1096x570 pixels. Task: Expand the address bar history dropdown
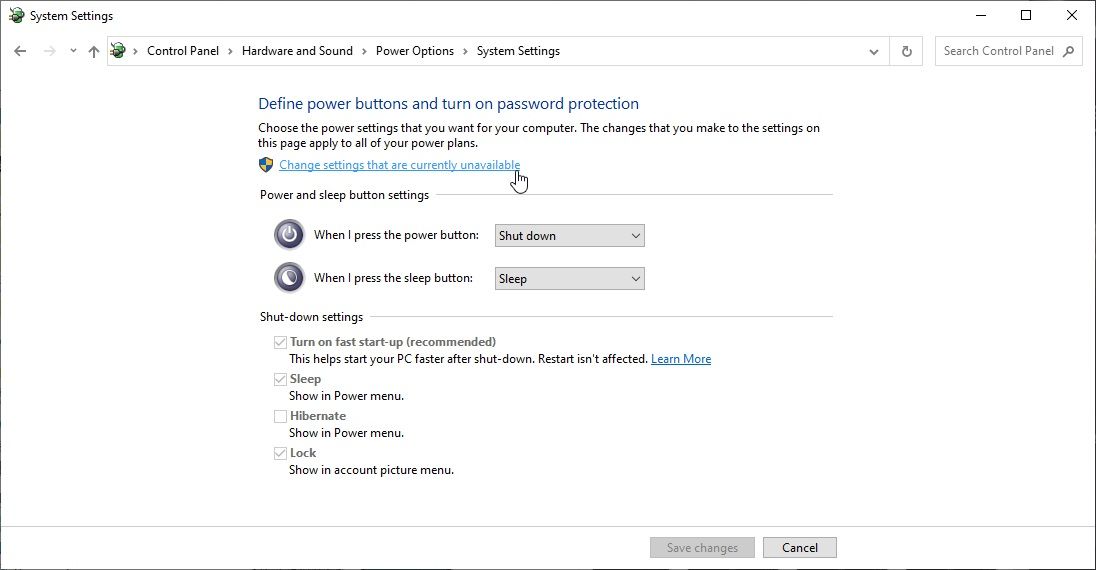[874, 51]
